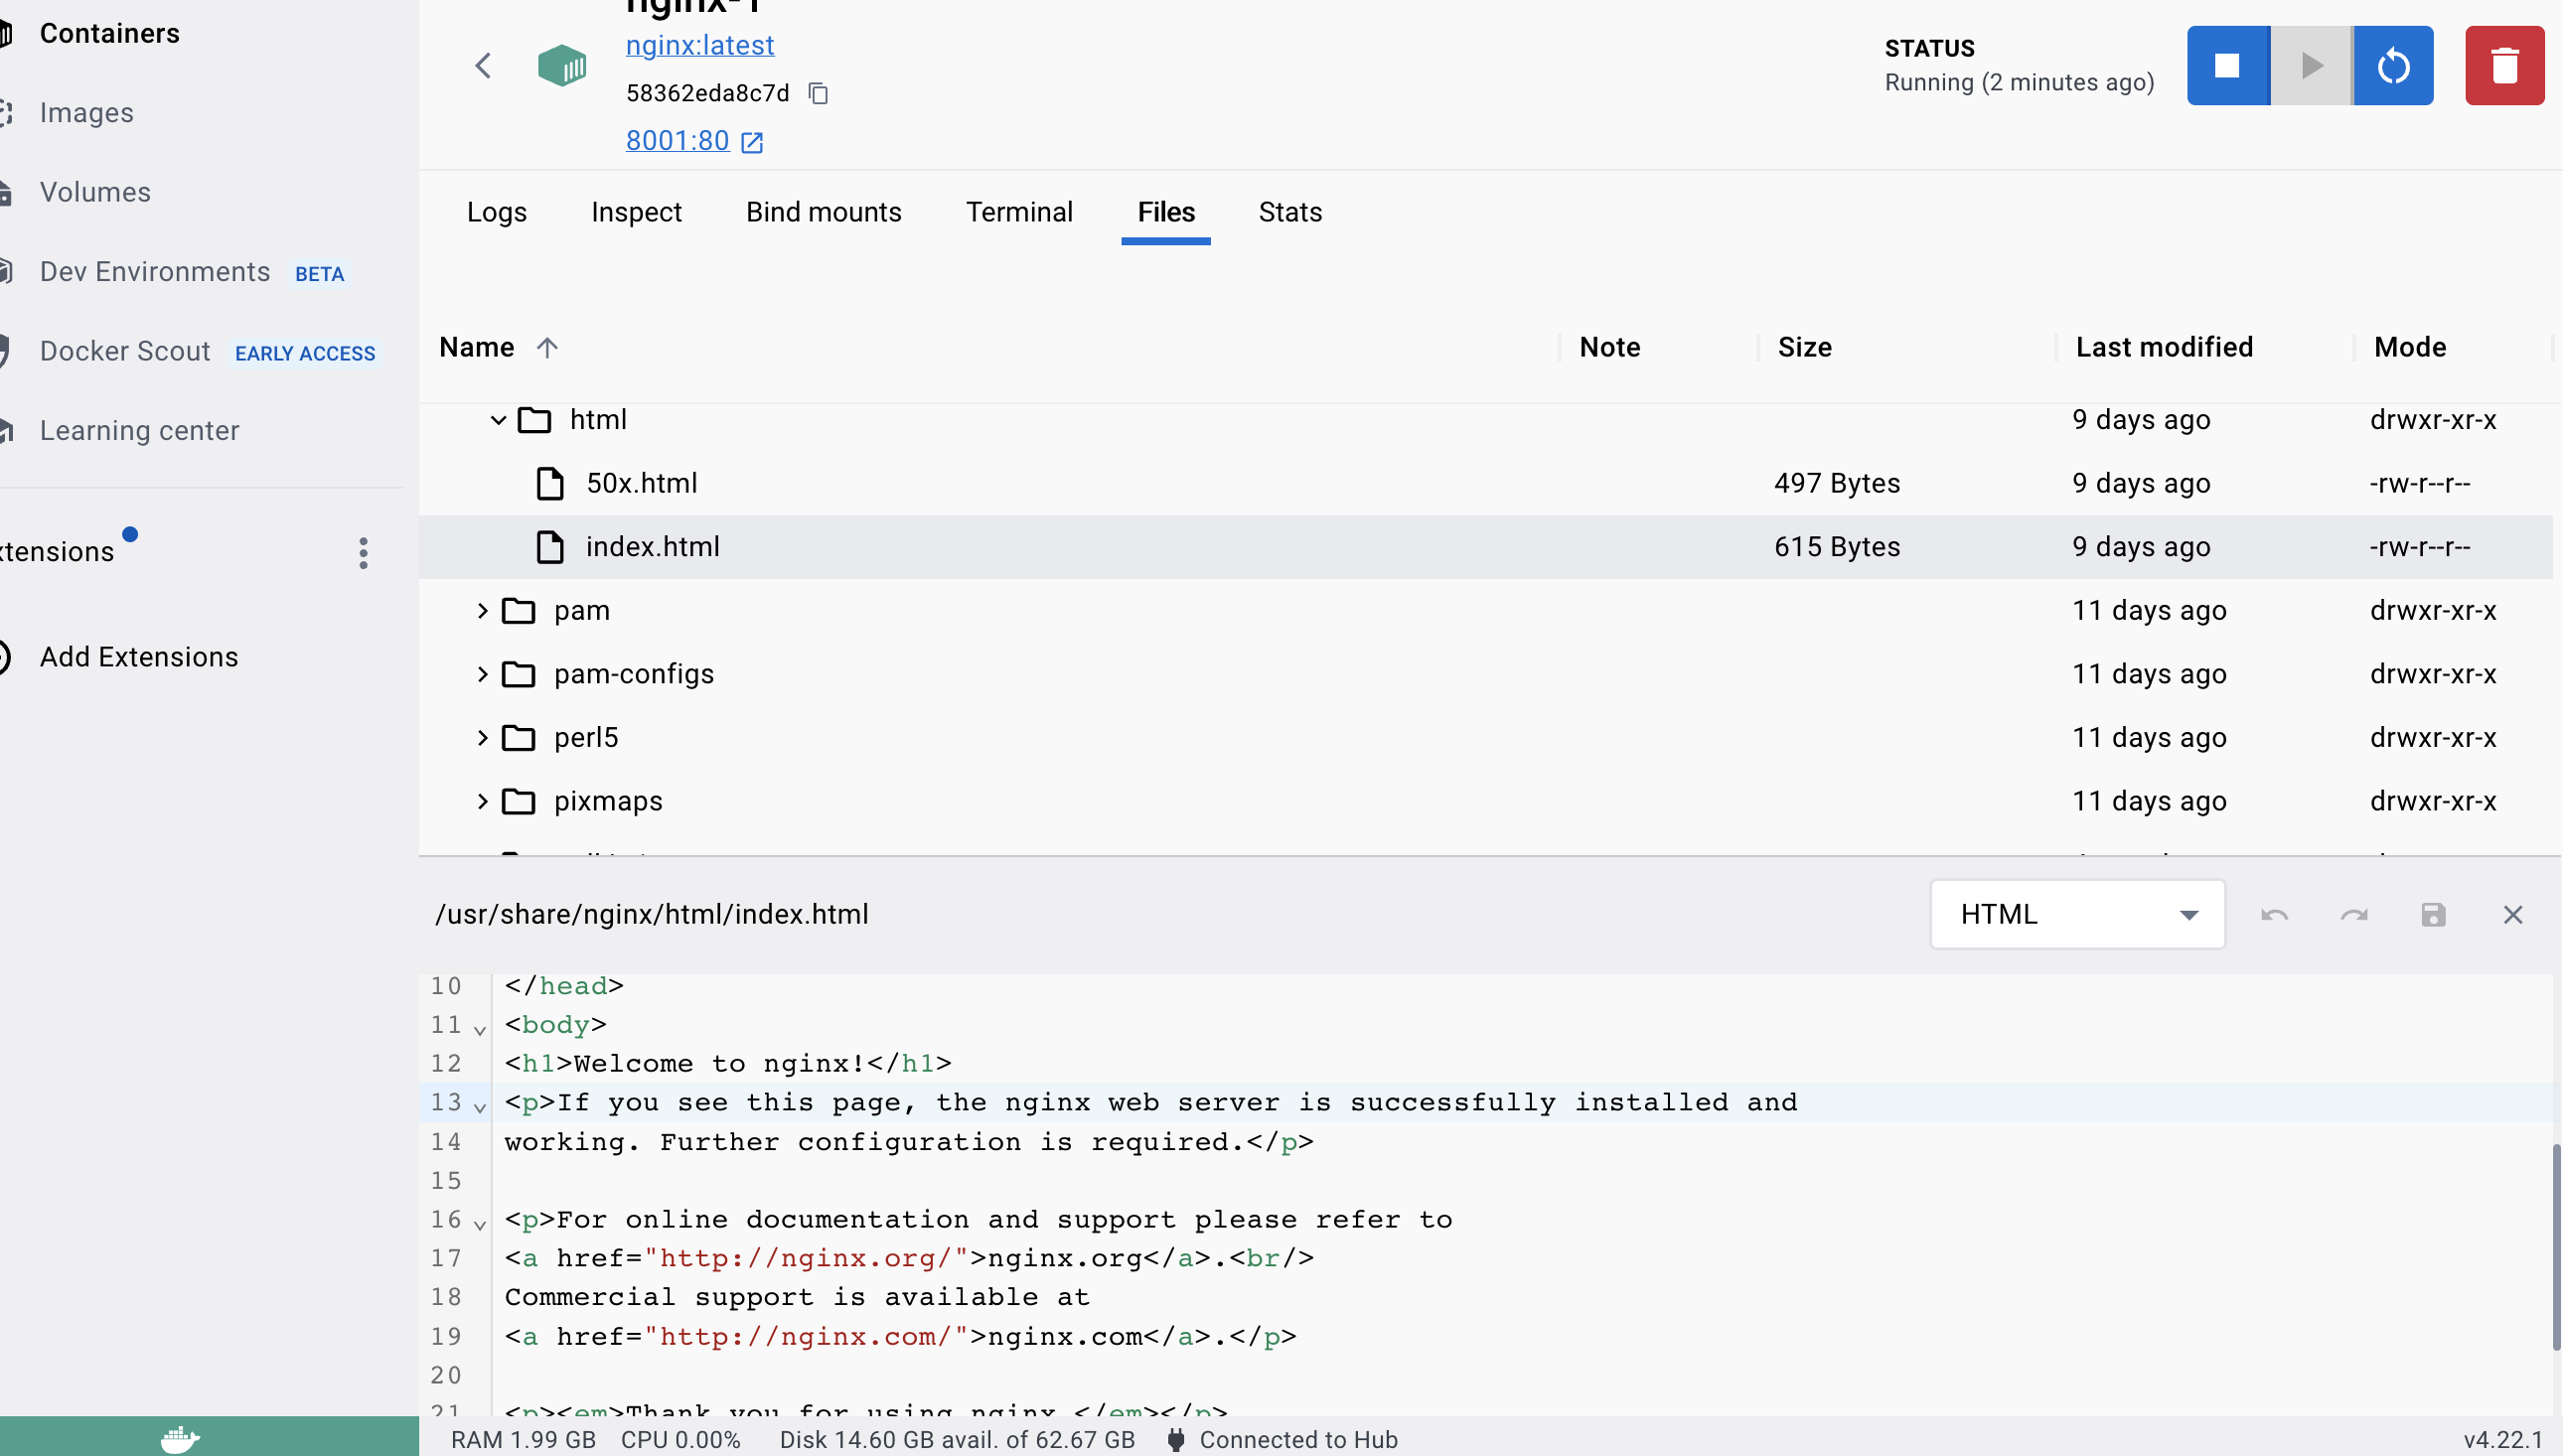The height and width of the screenshot is (1456, 2563).
Task: Go to Images in the sidebar
Action: click(x=86, y=113)
